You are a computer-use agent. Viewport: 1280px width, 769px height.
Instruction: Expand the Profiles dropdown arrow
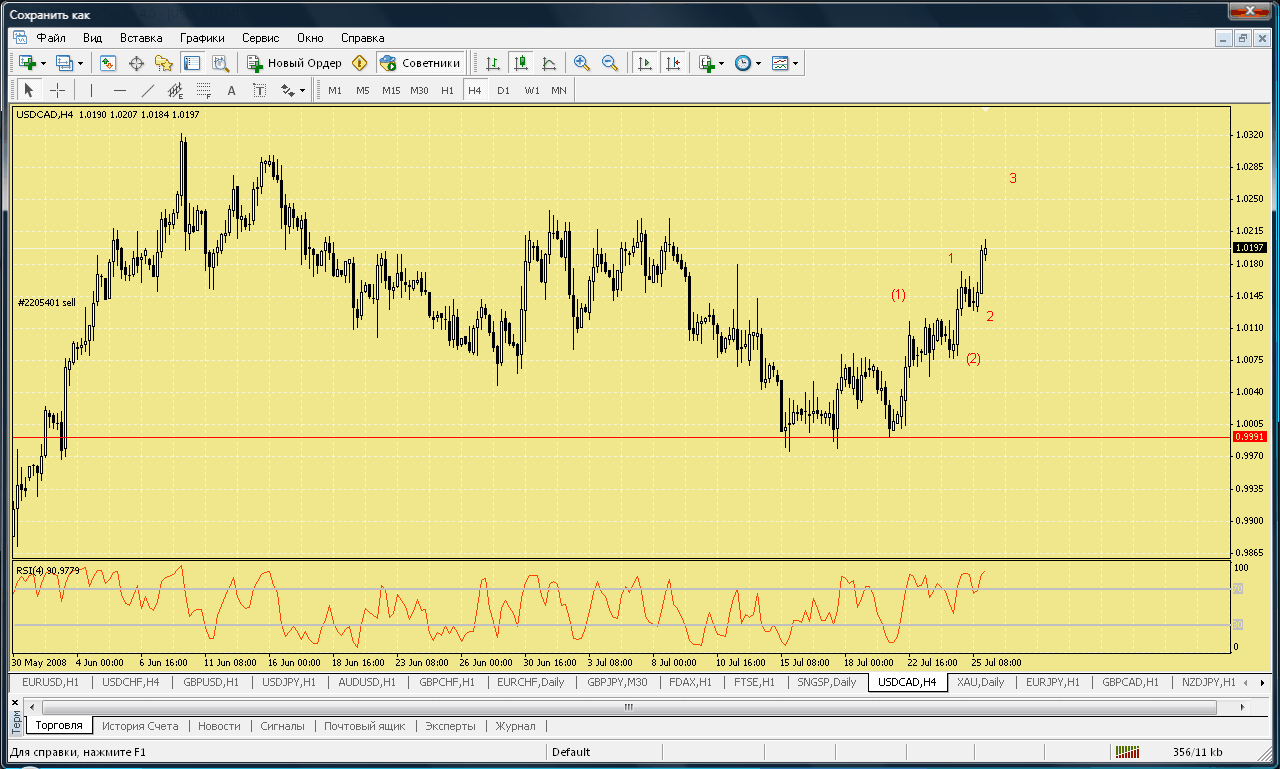[x=81, y=63]
